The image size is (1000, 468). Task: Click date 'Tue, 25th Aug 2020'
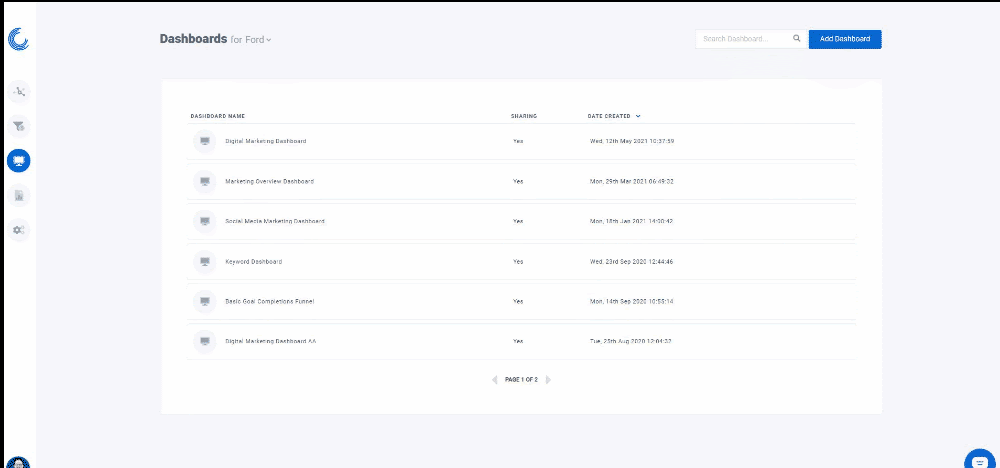click(x=630, y=341)
